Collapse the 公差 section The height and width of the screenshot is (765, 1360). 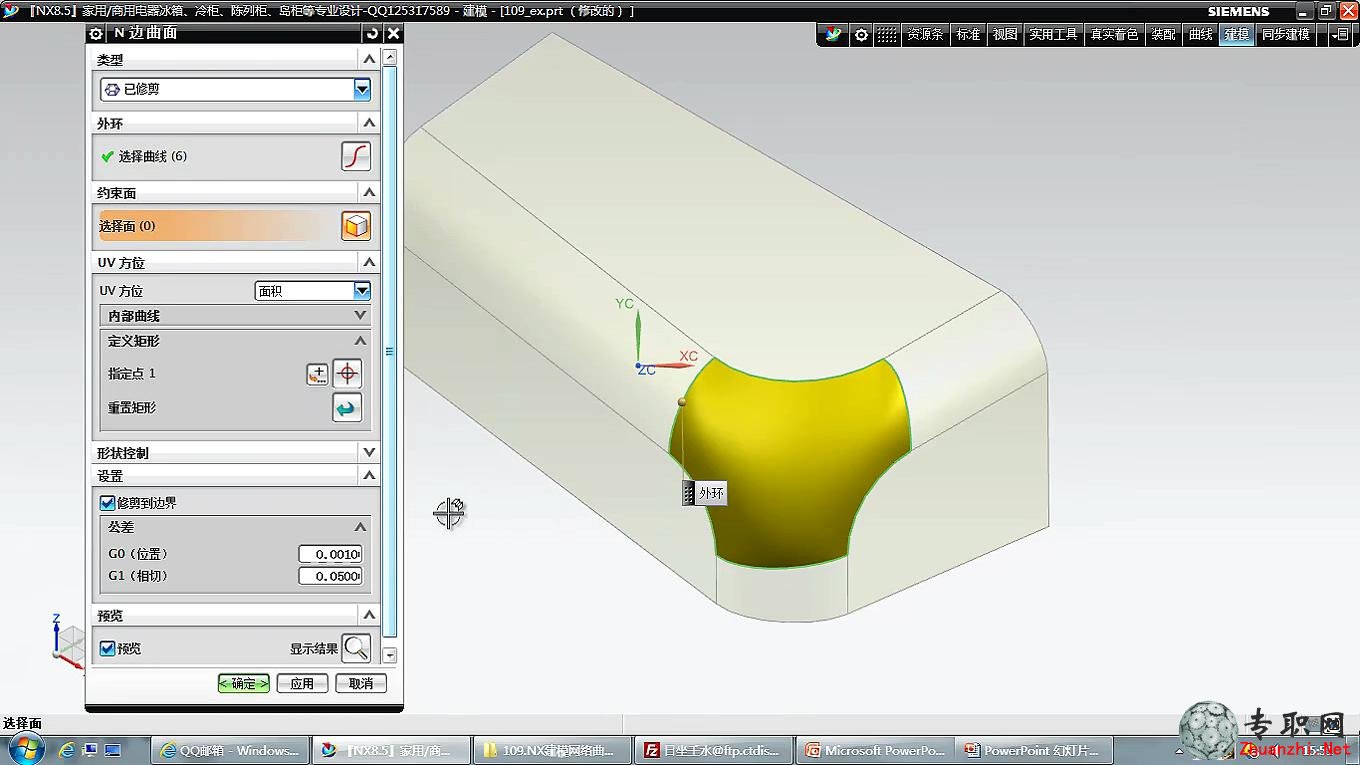tap(361, 527)
